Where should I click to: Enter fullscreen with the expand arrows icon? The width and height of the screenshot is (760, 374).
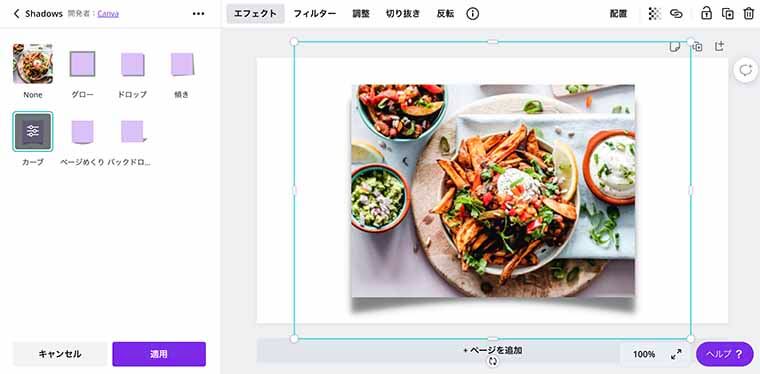coord(676,354)
